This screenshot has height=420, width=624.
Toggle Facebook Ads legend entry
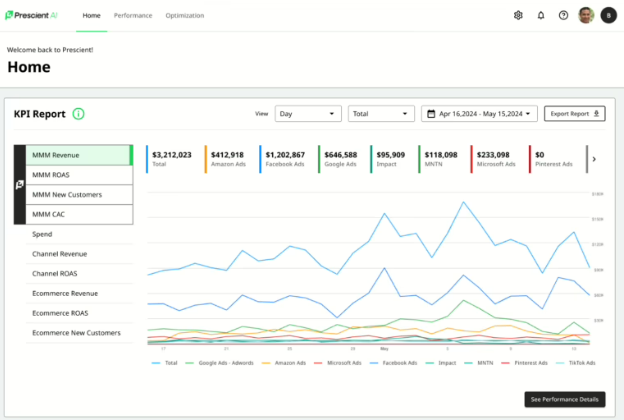pyautogui.click(x=396, y=363)
